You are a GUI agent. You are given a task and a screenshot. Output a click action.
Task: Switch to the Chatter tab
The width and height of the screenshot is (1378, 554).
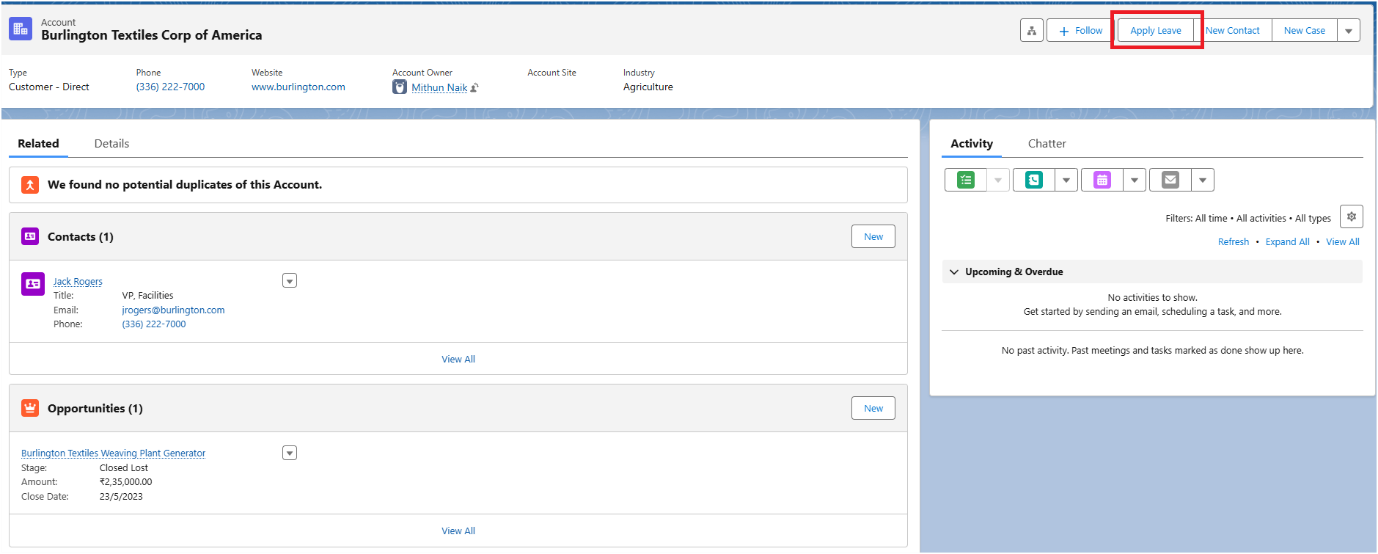pyautogui.click(x=1047, y=144)
